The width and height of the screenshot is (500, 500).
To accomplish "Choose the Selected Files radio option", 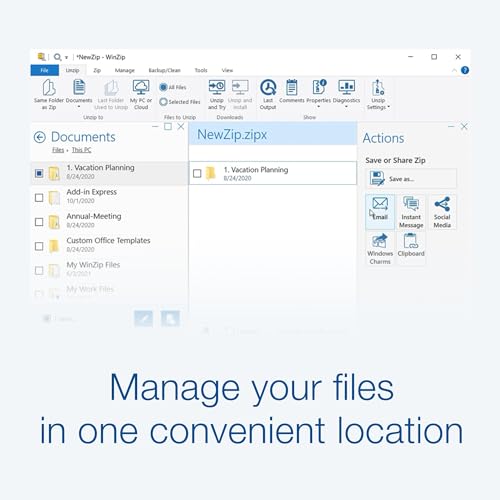I will 163,102.
